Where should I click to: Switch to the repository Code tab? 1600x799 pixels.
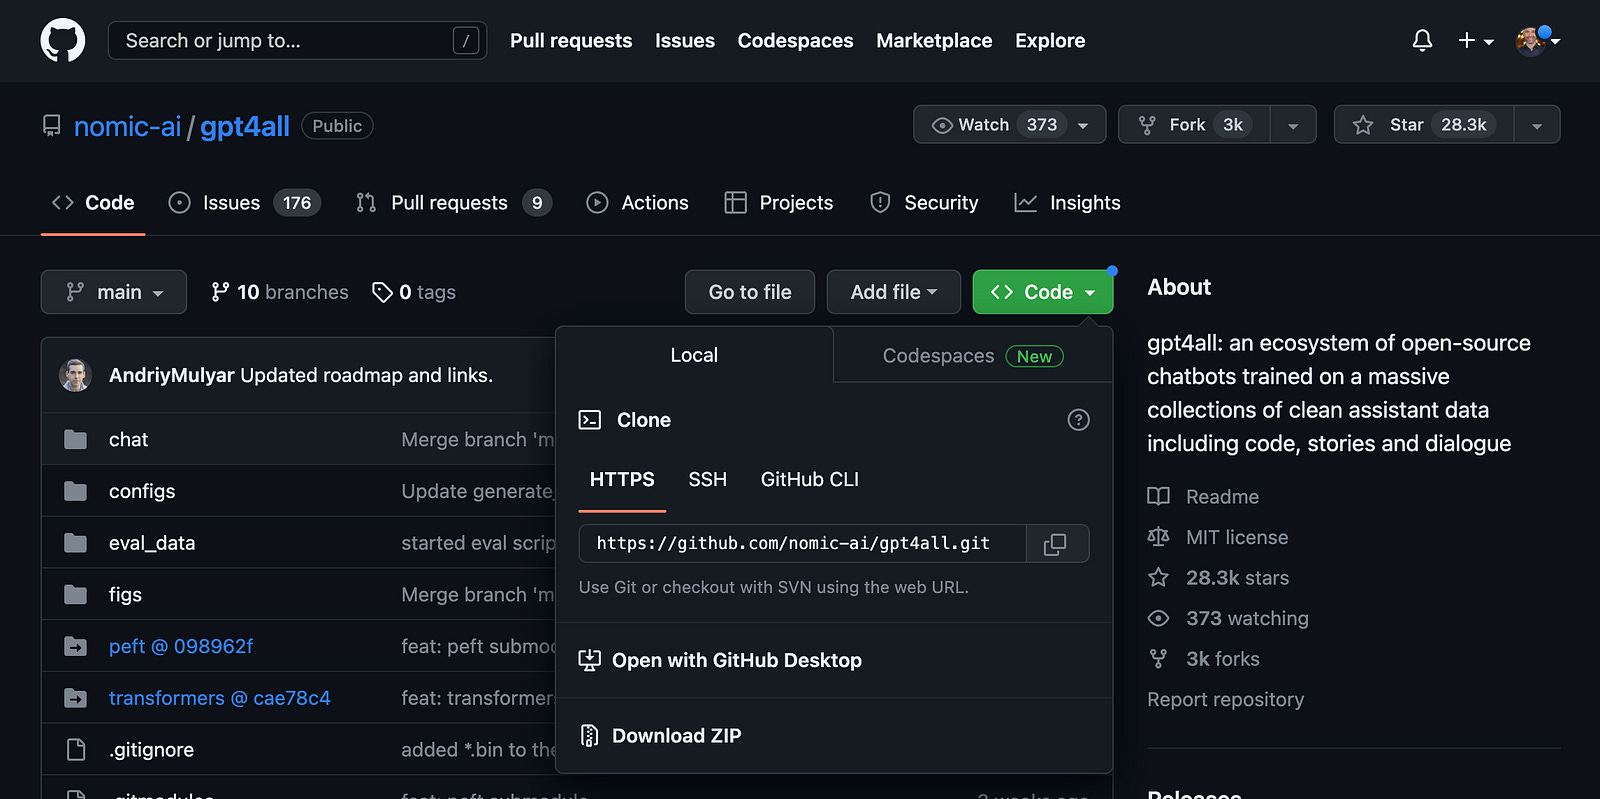93,203
